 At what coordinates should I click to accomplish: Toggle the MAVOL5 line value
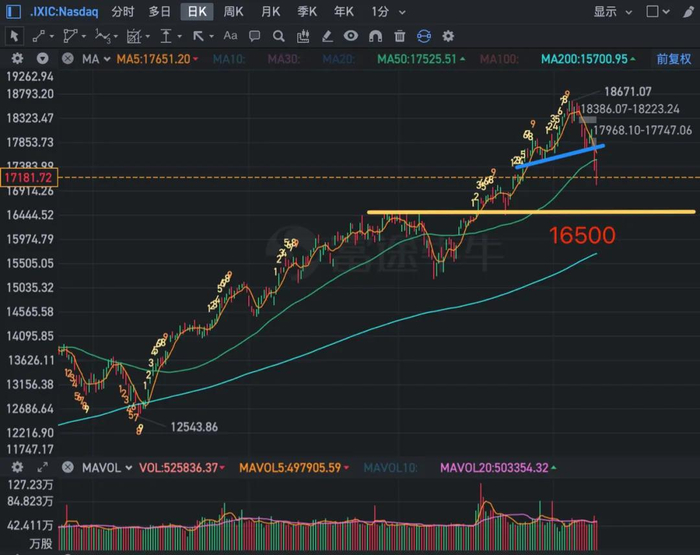[x=294, y=468]
